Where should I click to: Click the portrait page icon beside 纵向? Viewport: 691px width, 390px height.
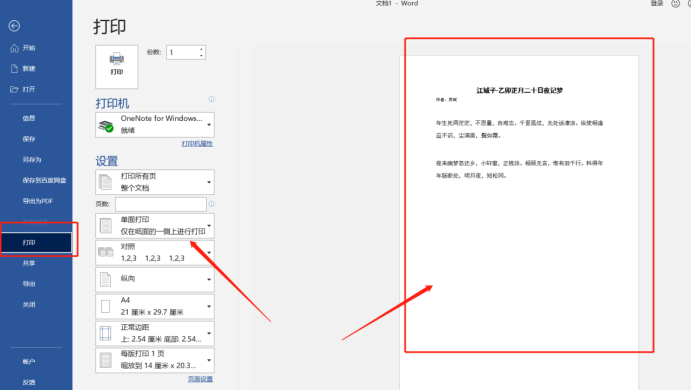click(x=105, y=279)
